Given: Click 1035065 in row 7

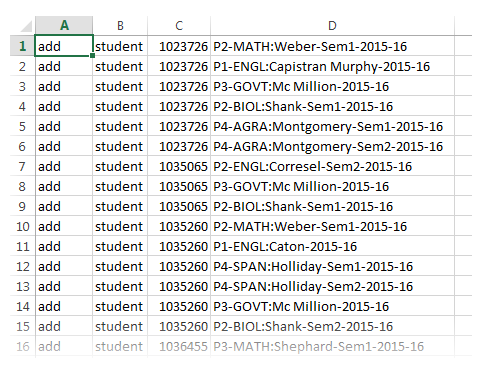Looking at the screenshot, I should (x=179, y=166).
